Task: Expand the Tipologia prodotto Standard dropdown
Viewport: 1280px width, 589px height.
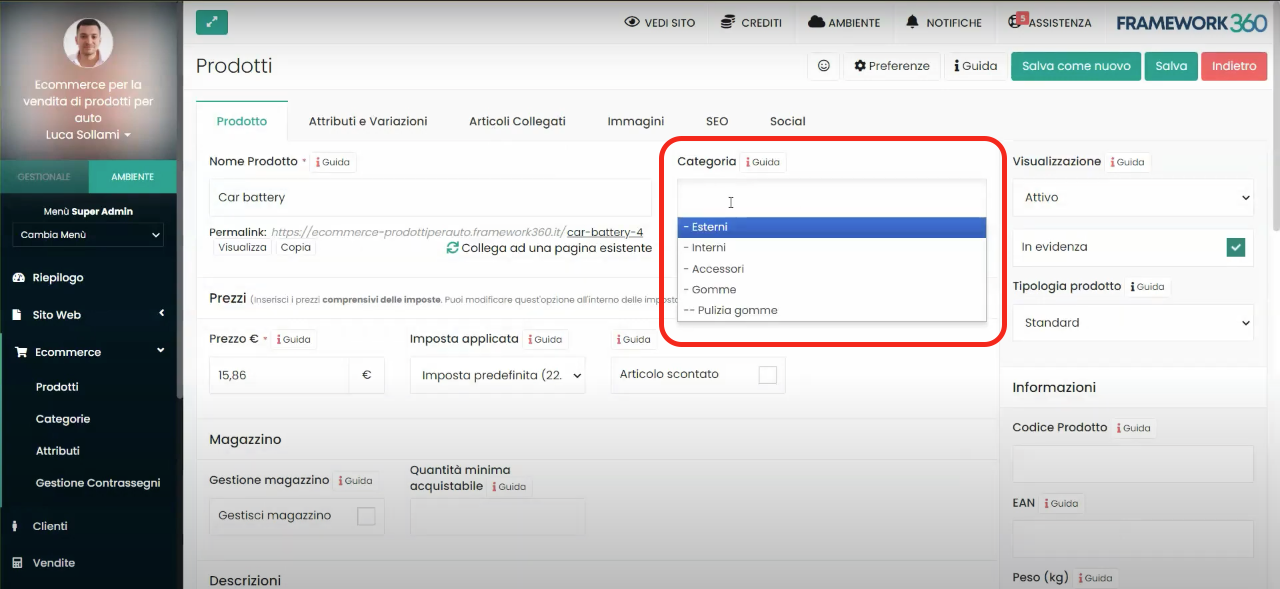Action: [1133, 323]
